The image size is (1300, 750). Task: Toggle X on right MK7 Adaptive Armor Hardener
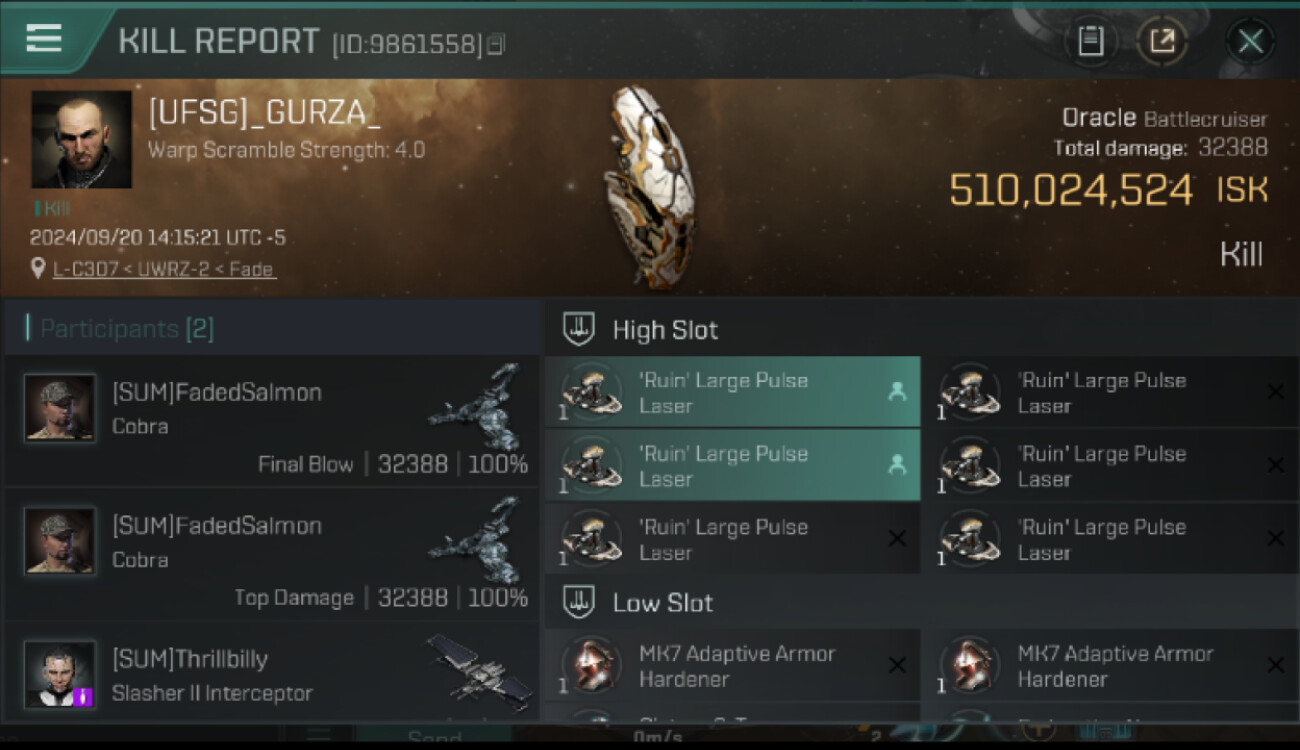[1275, 665]
